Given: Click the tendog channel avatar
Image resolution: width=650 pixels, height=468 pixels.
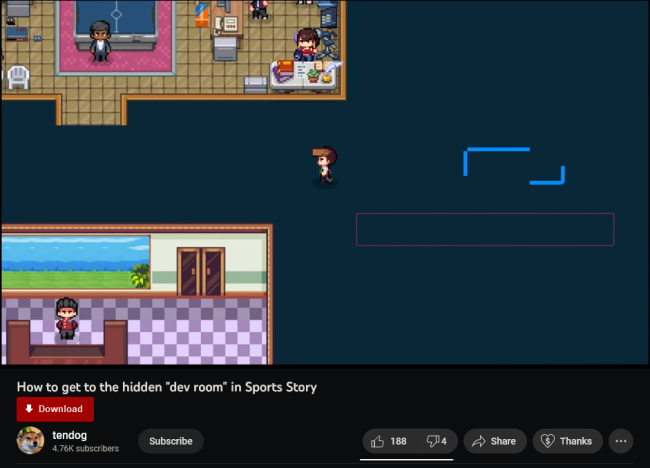Looking at the screenshot, I should click(30, 441).
